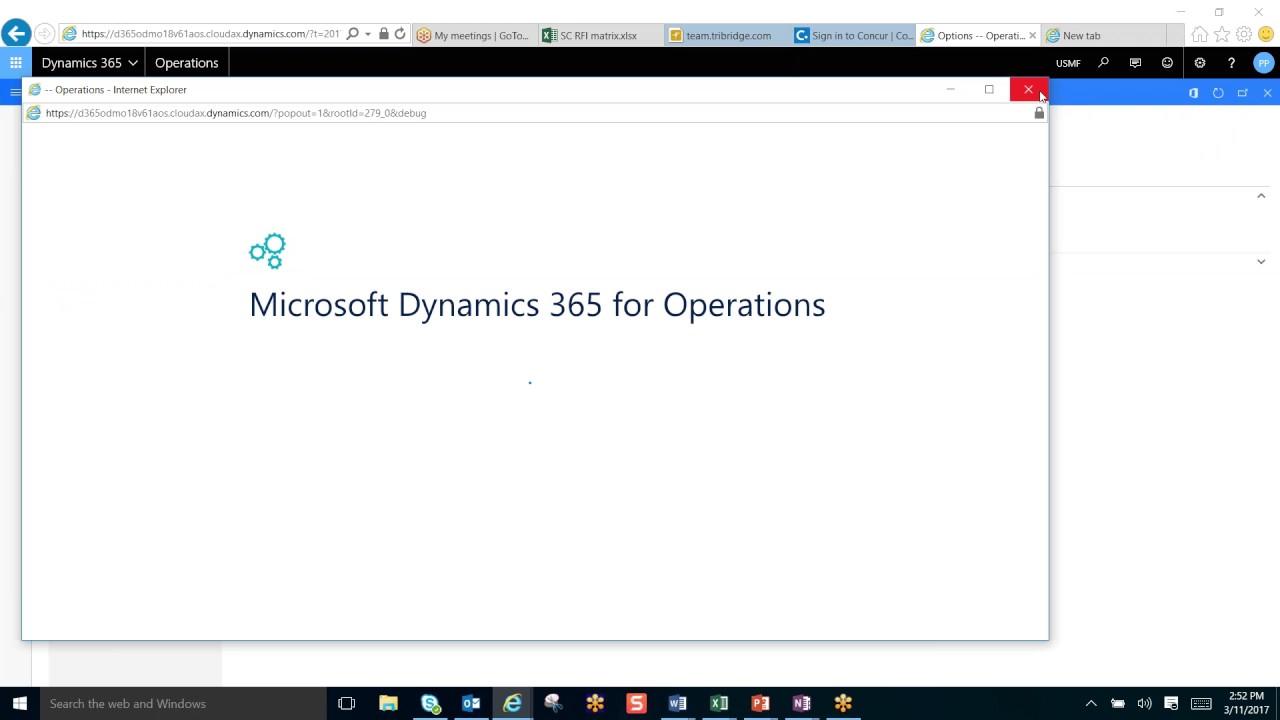
Task: Click the Operations link in Dynamics header
Action: 186,63
